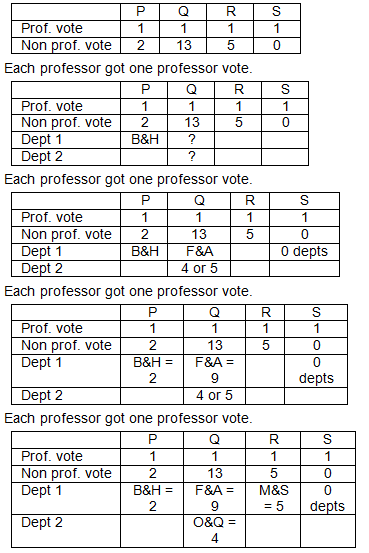The width and height of the screenshot is (369, 553).
Task: Click the question mark in Dept 1 row
Action: click(191, 140)
